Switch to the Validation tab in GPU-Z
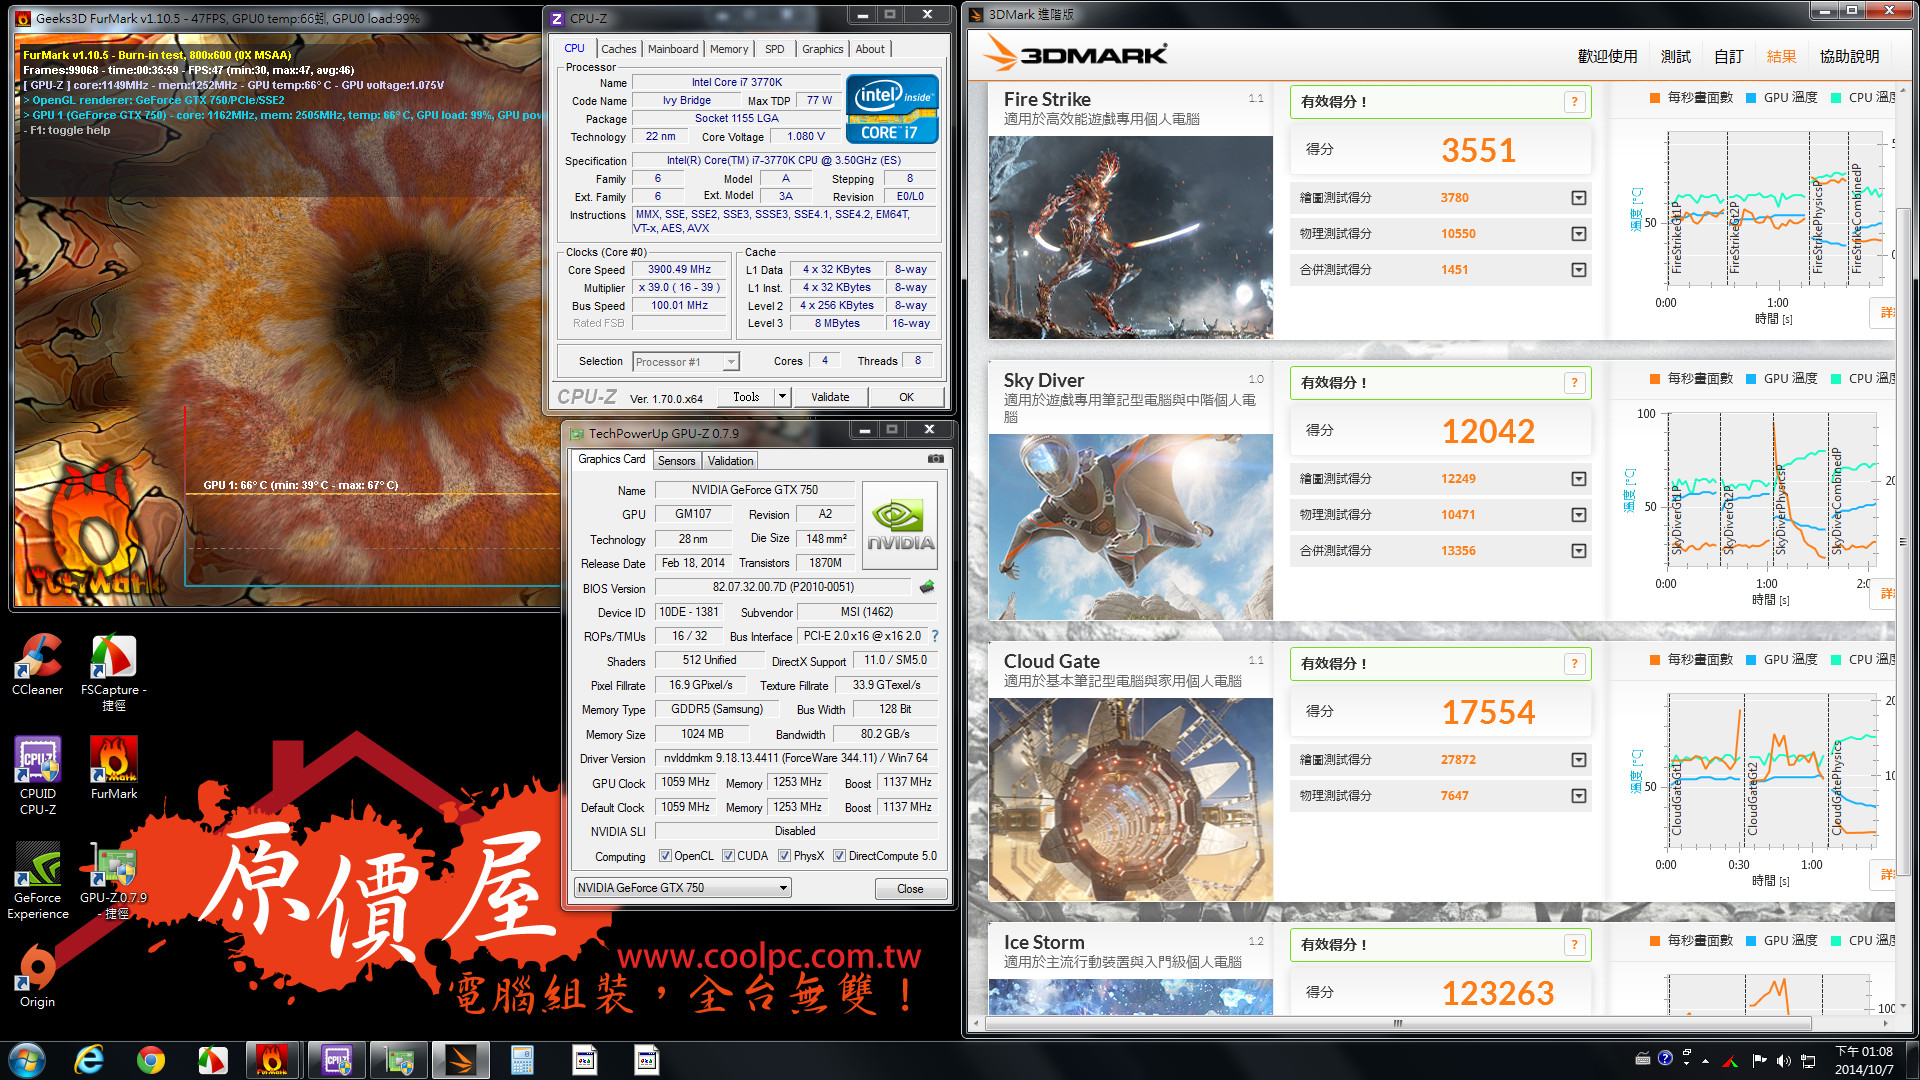 pos(730,461)
